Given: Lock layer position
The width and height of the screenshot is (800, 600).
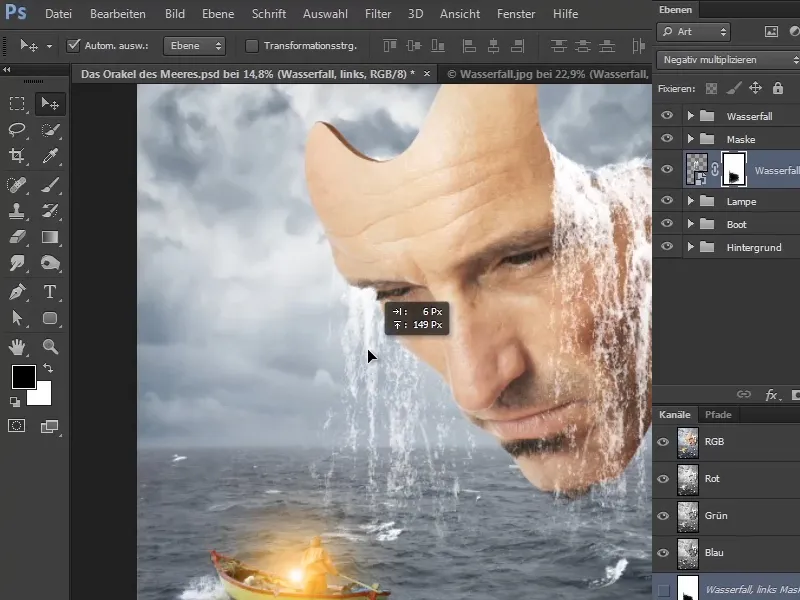Looking at the screenshot, I should point(756,88).
